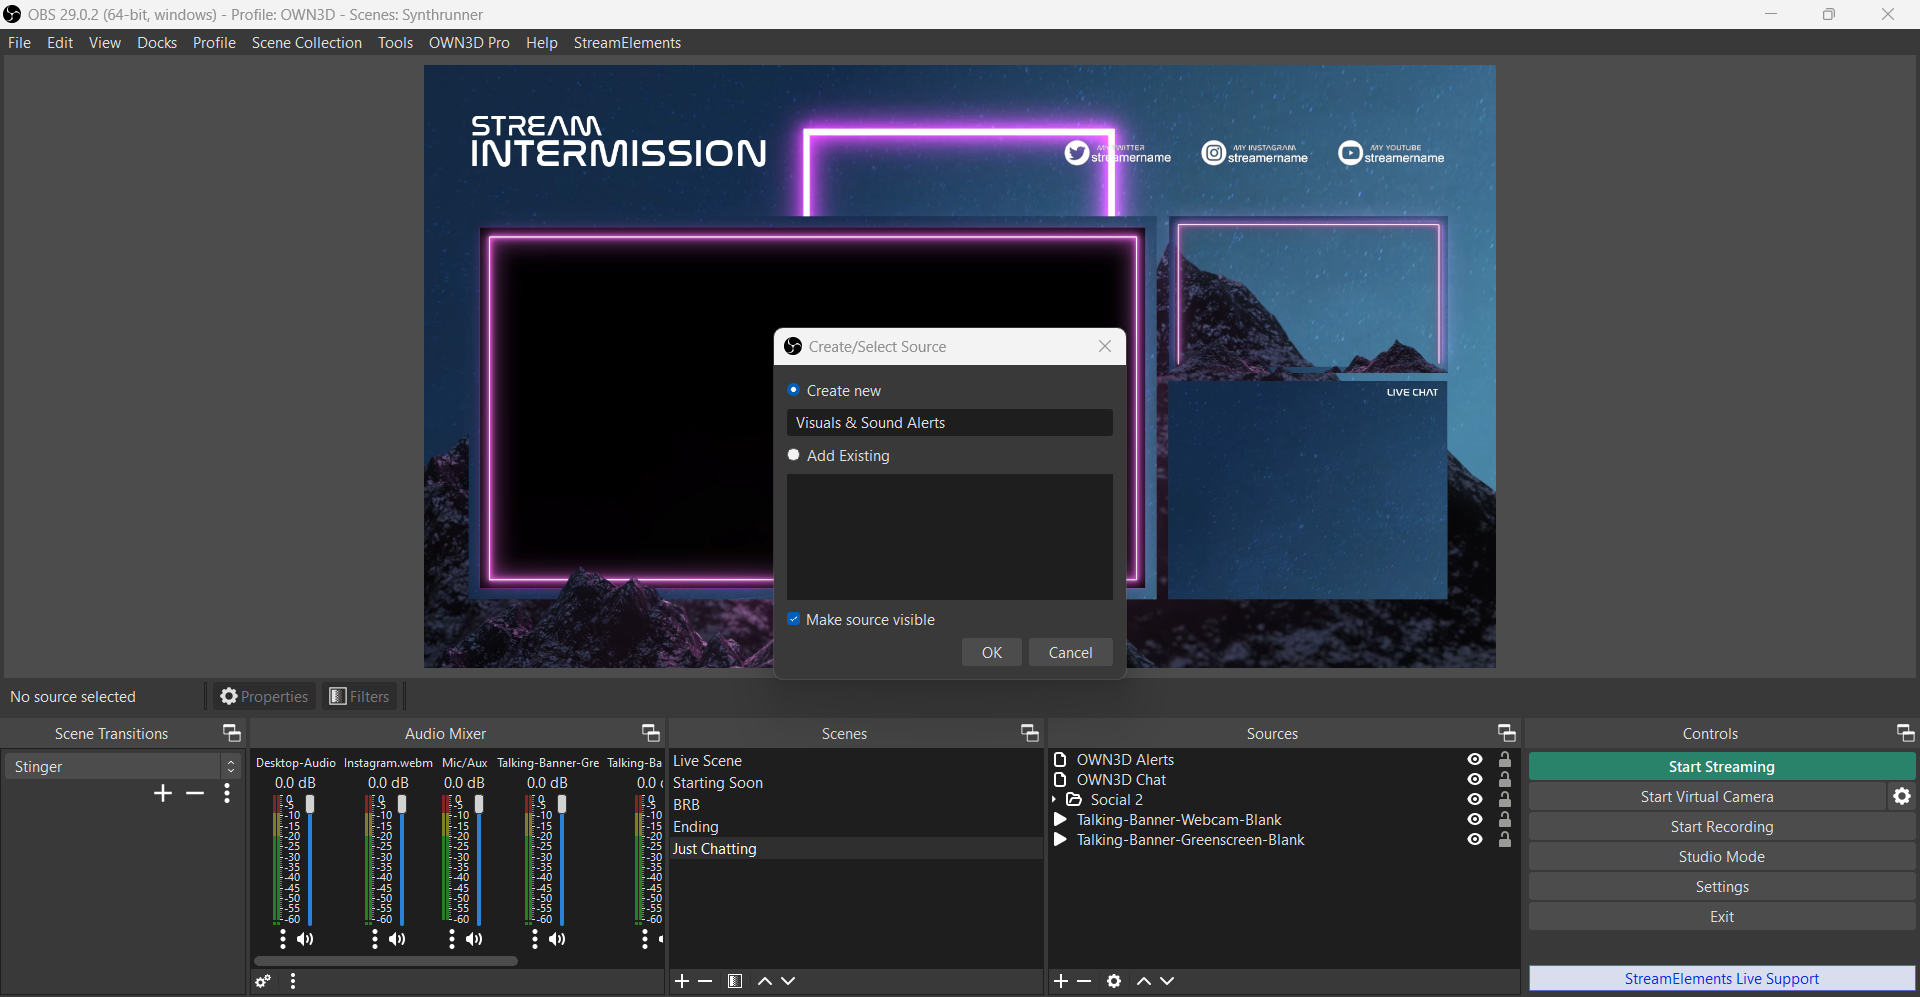Image resolution: width=1920 pixels, height=997 pixels.
Task: Move scene down in list
Action: 788,981
